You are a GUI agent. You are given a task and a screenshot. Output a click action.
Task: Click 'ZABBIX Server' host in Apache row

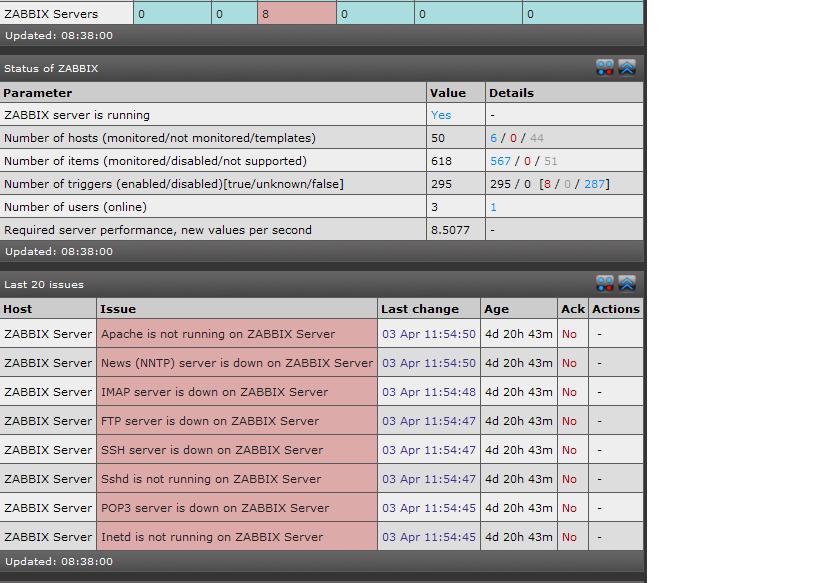pyautogui.click(x=48, y=334)
